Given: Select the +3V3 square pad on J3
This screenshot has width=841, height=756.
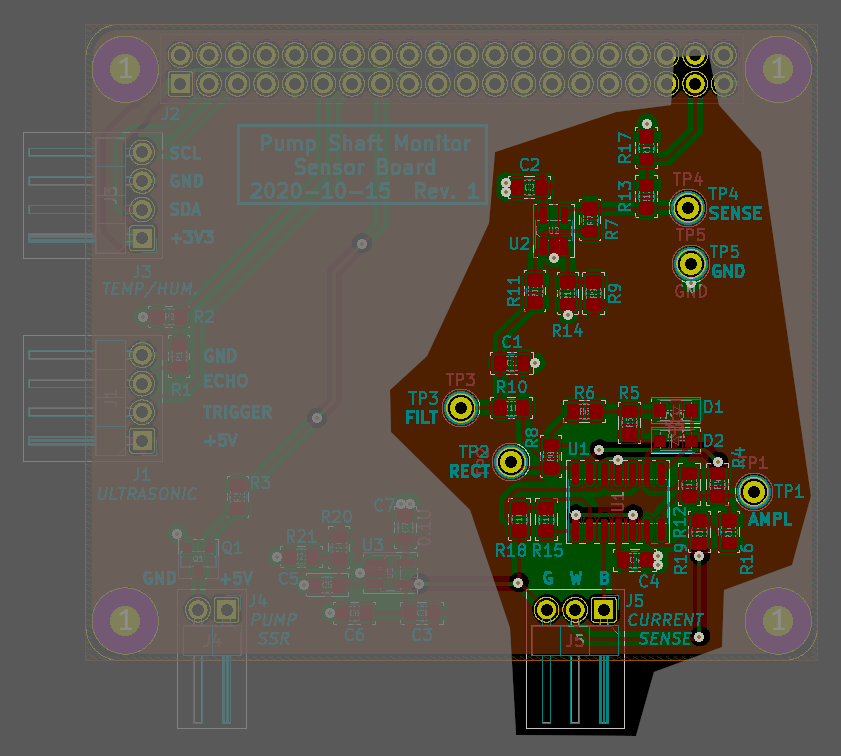Looking at the screenshot, I should (142, 237).
